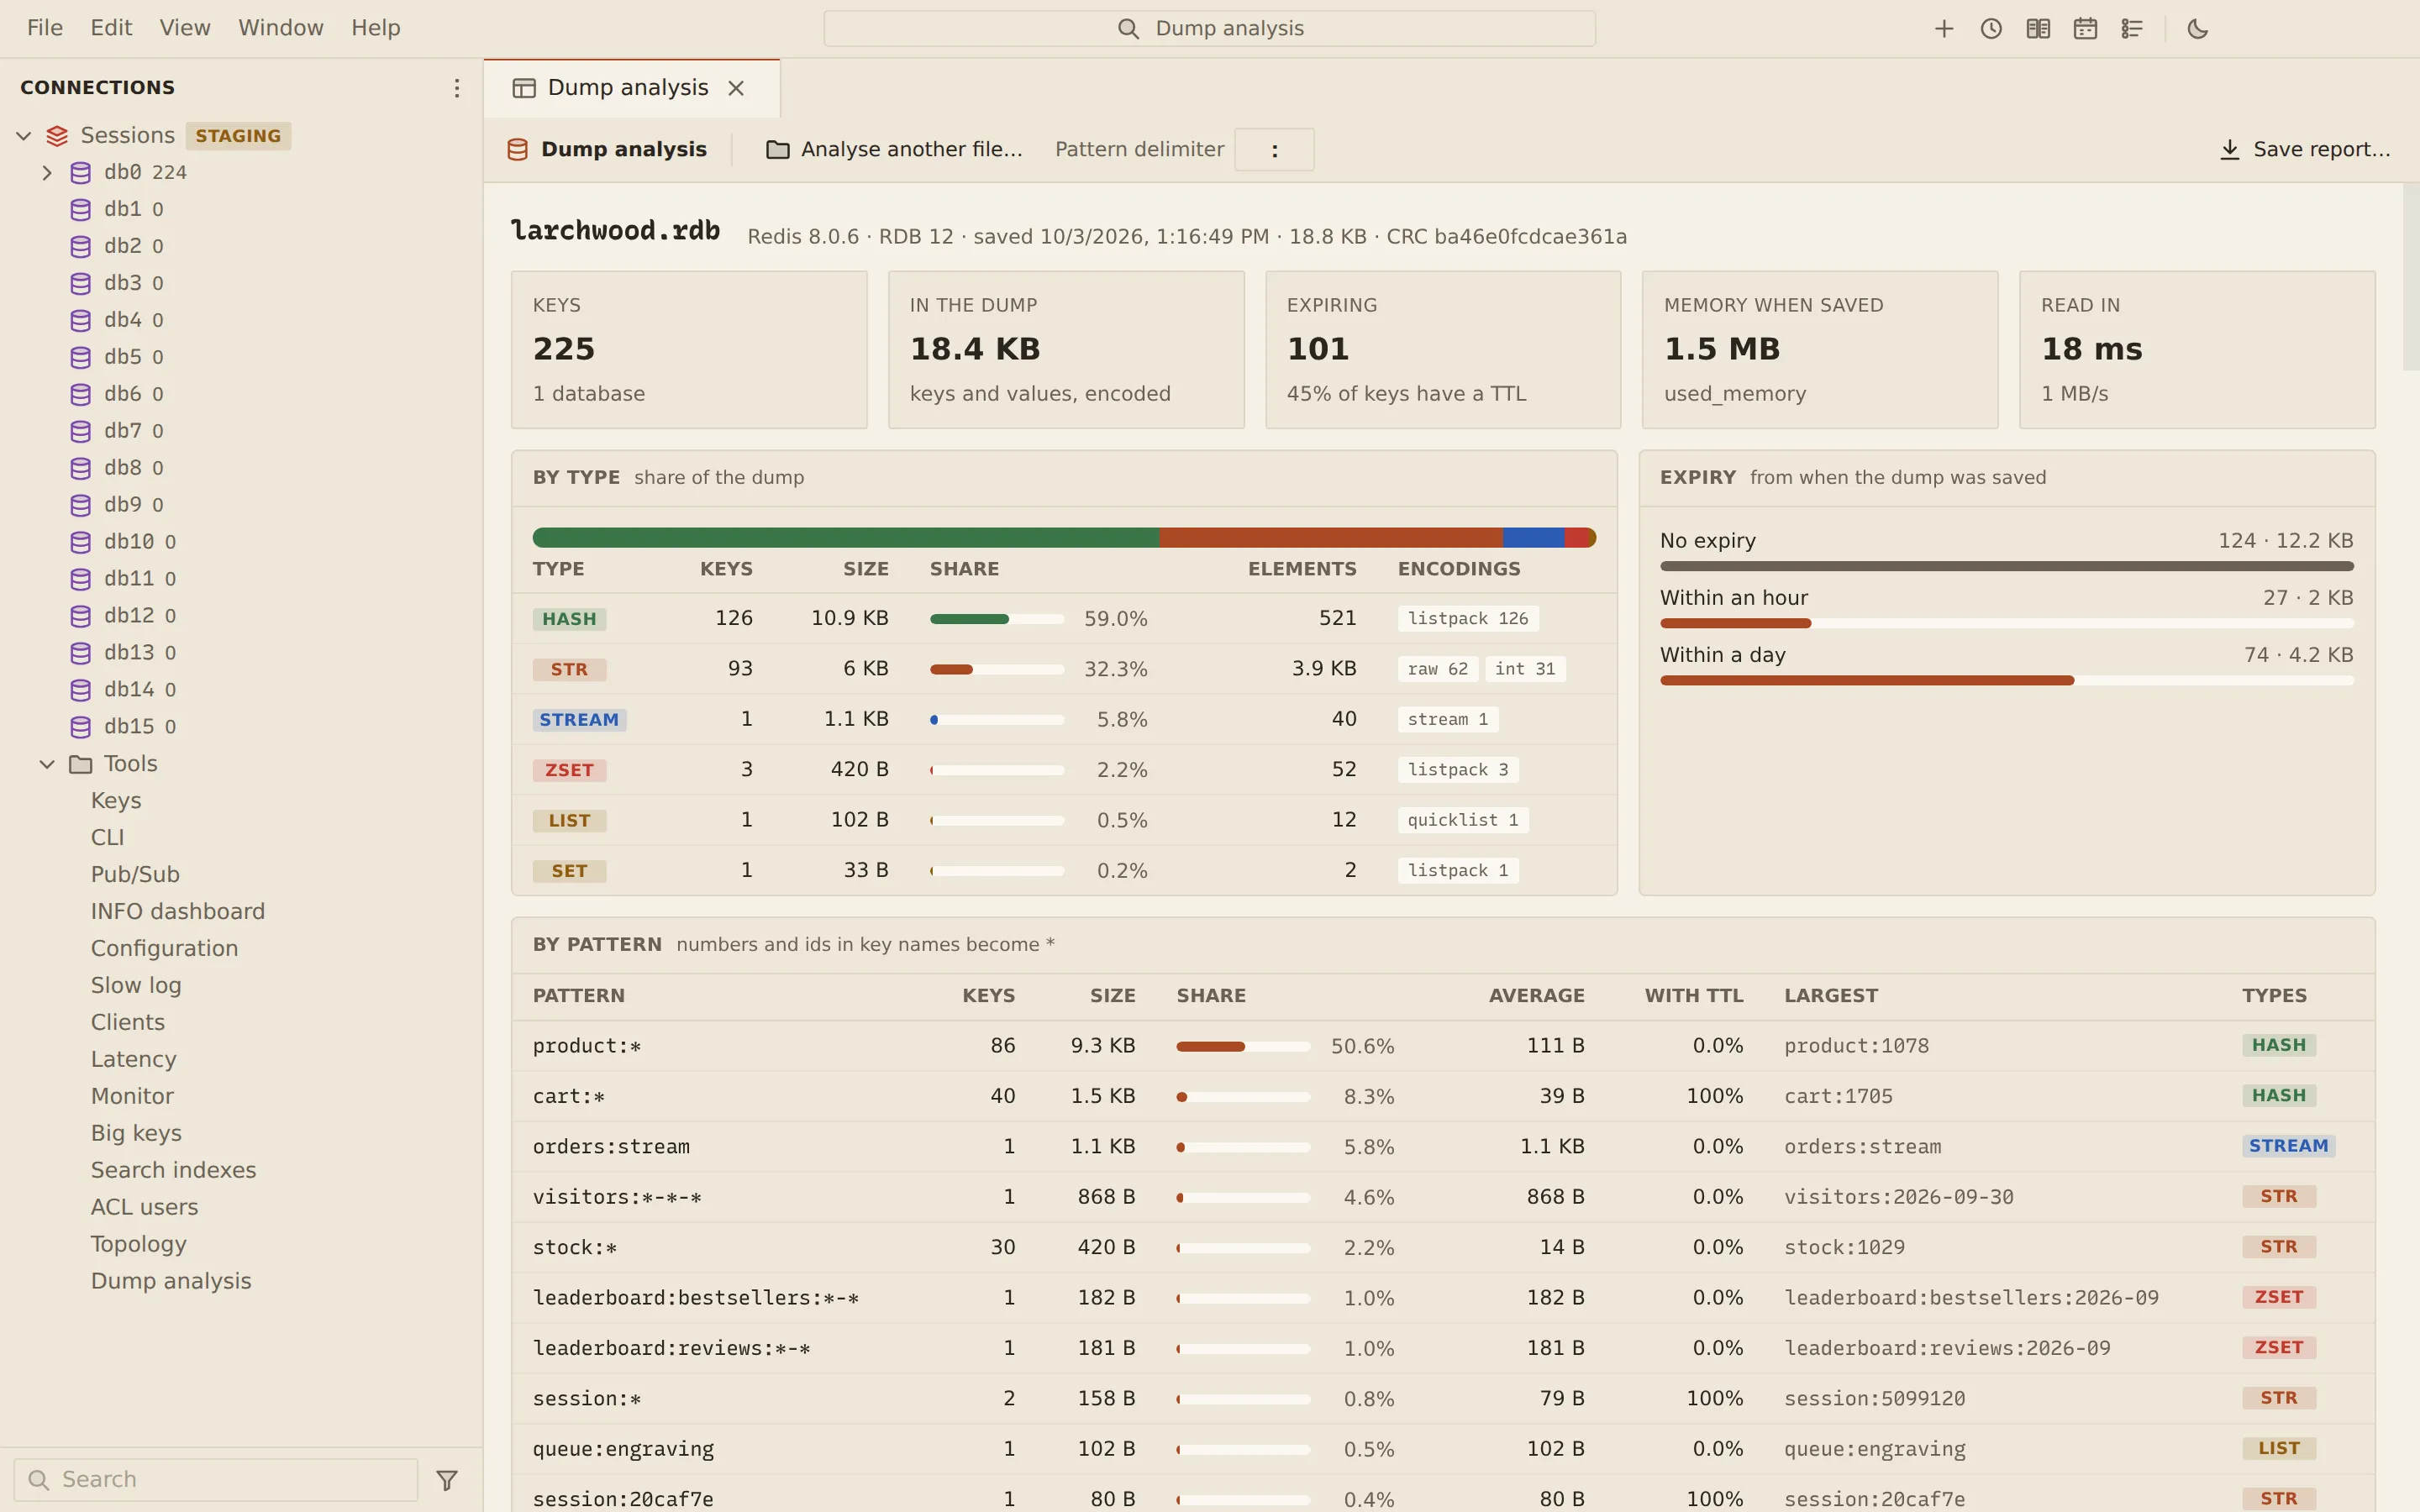Click the filter funnel icon
Viewport: 2420px width, 1512px height.
coord(447,1479)
